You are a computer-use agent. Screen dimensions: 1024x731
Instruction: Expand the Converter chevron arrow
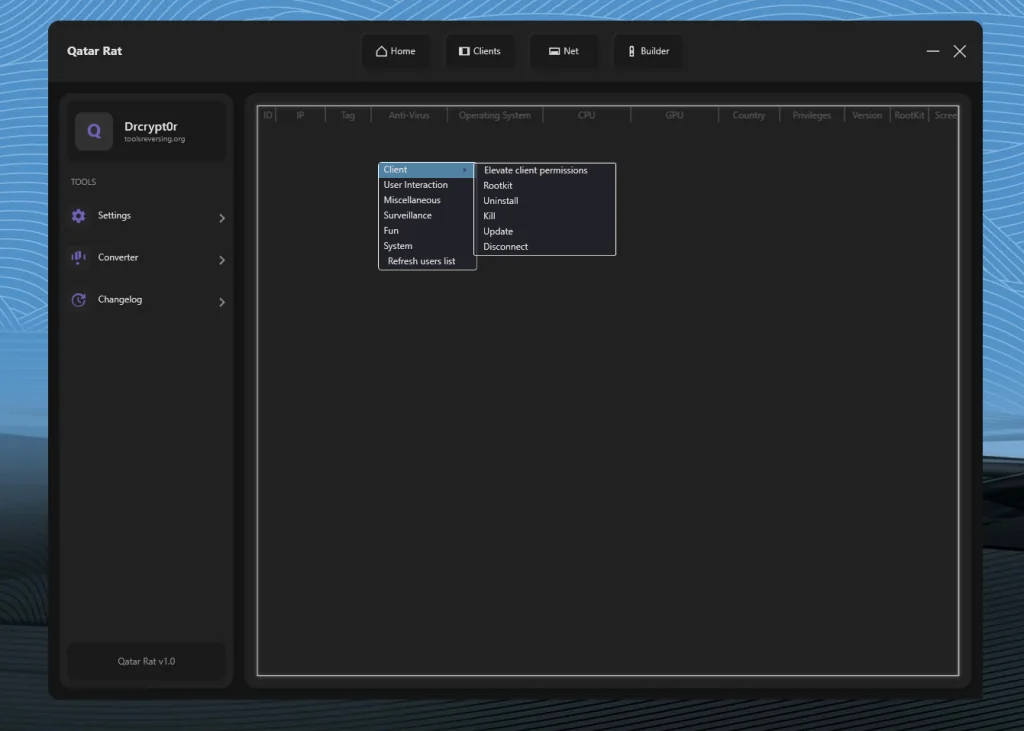click(x=221, y=260)
